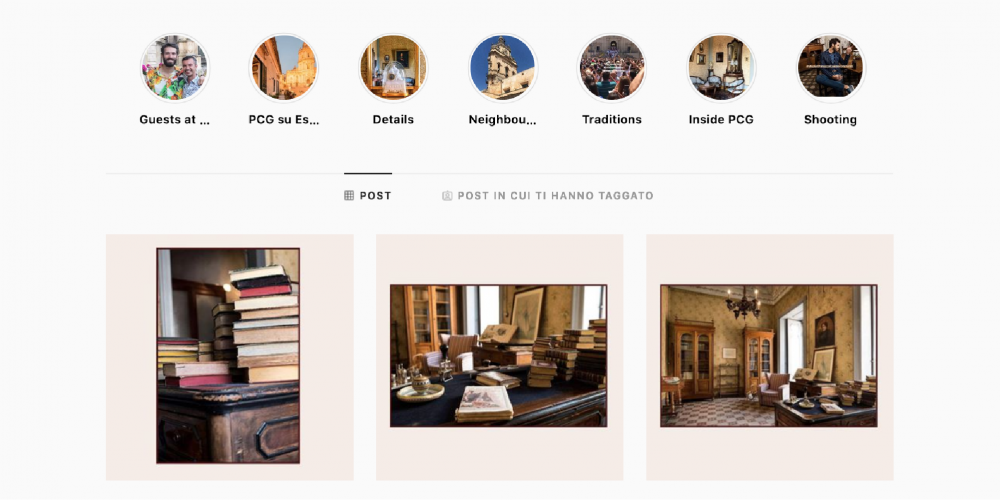Click the 'Traditions' highlight label
The width and height of the screenshot is (1000, 500).
click(x=612, y=119)
